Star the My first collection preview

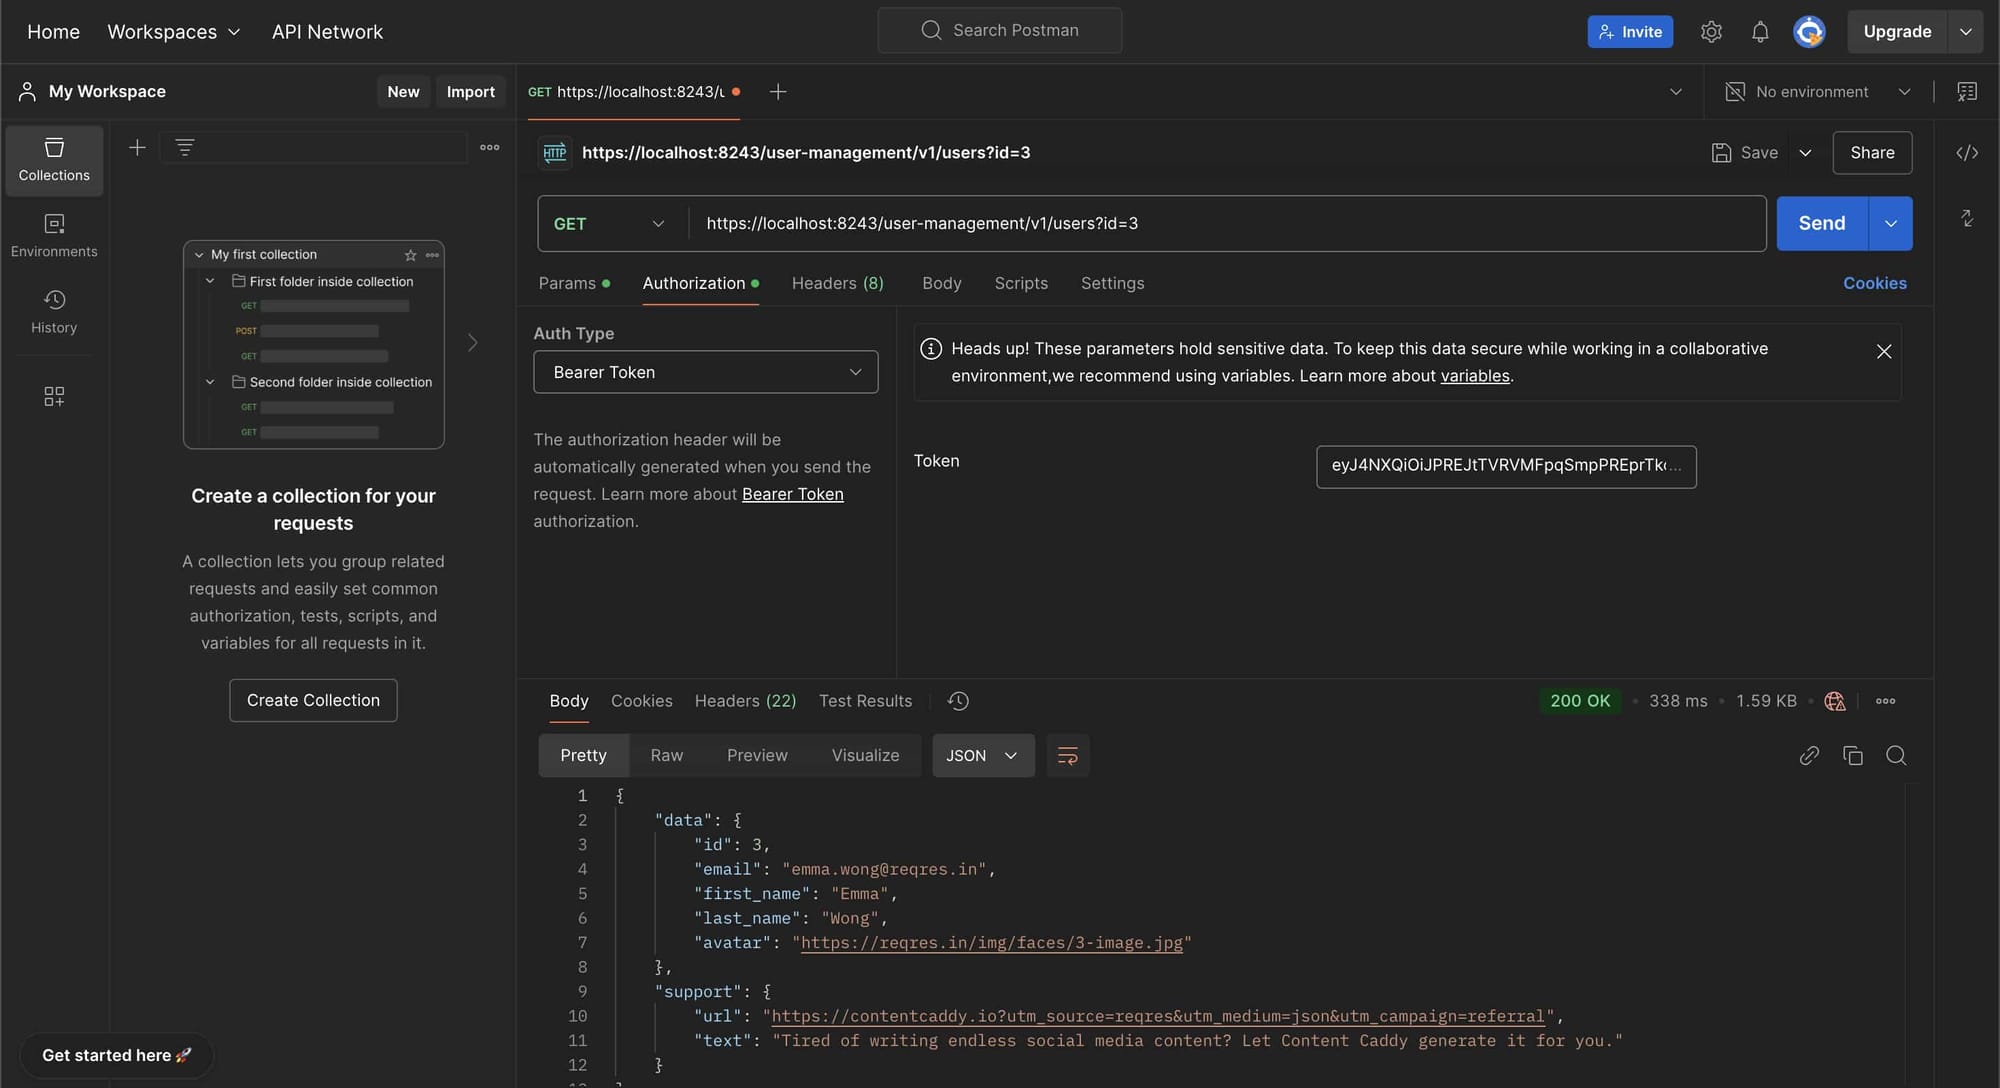[410, 255]
